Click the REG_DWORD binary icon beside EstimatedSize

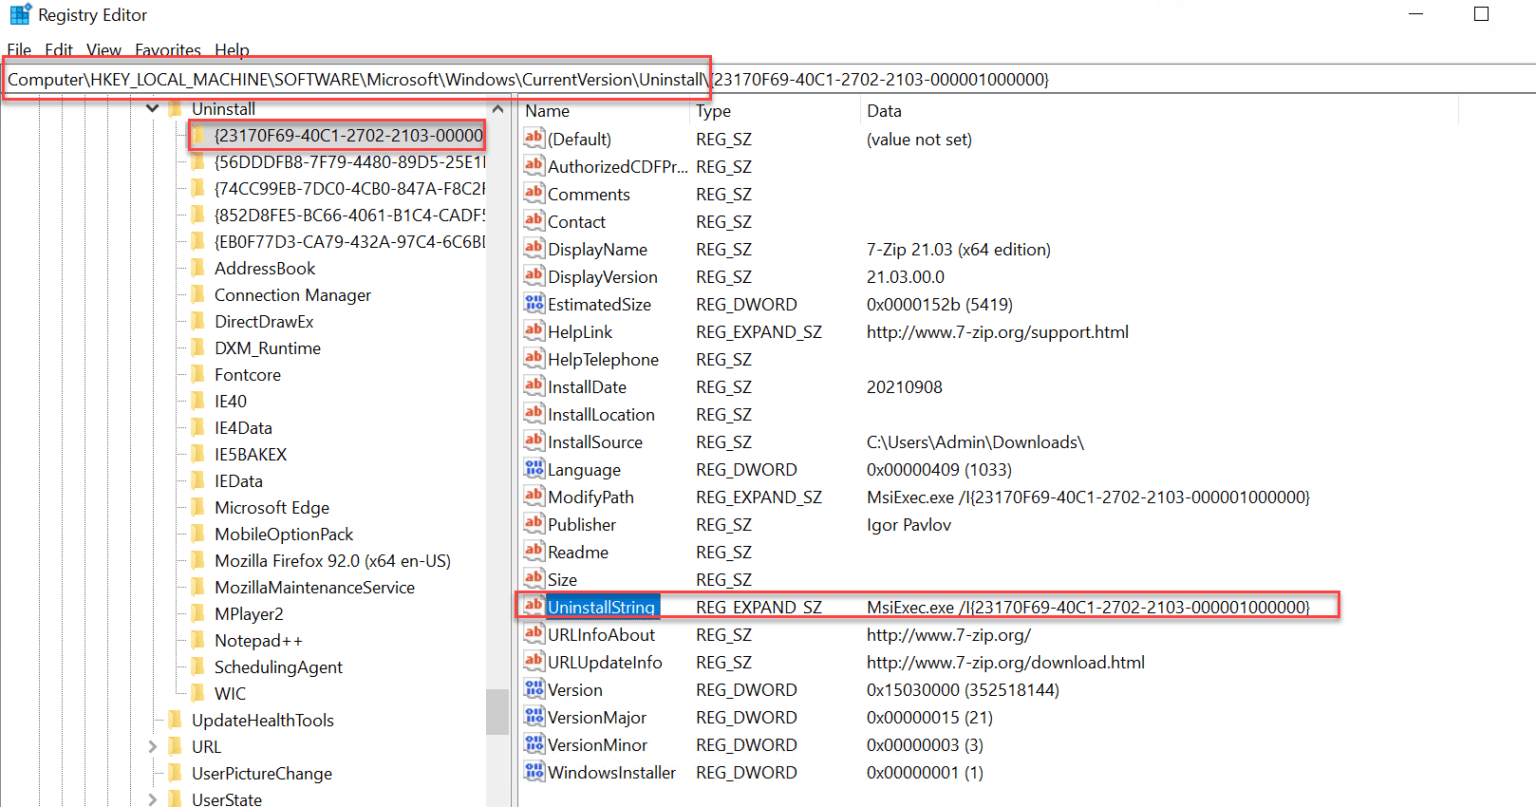point(533,304)
